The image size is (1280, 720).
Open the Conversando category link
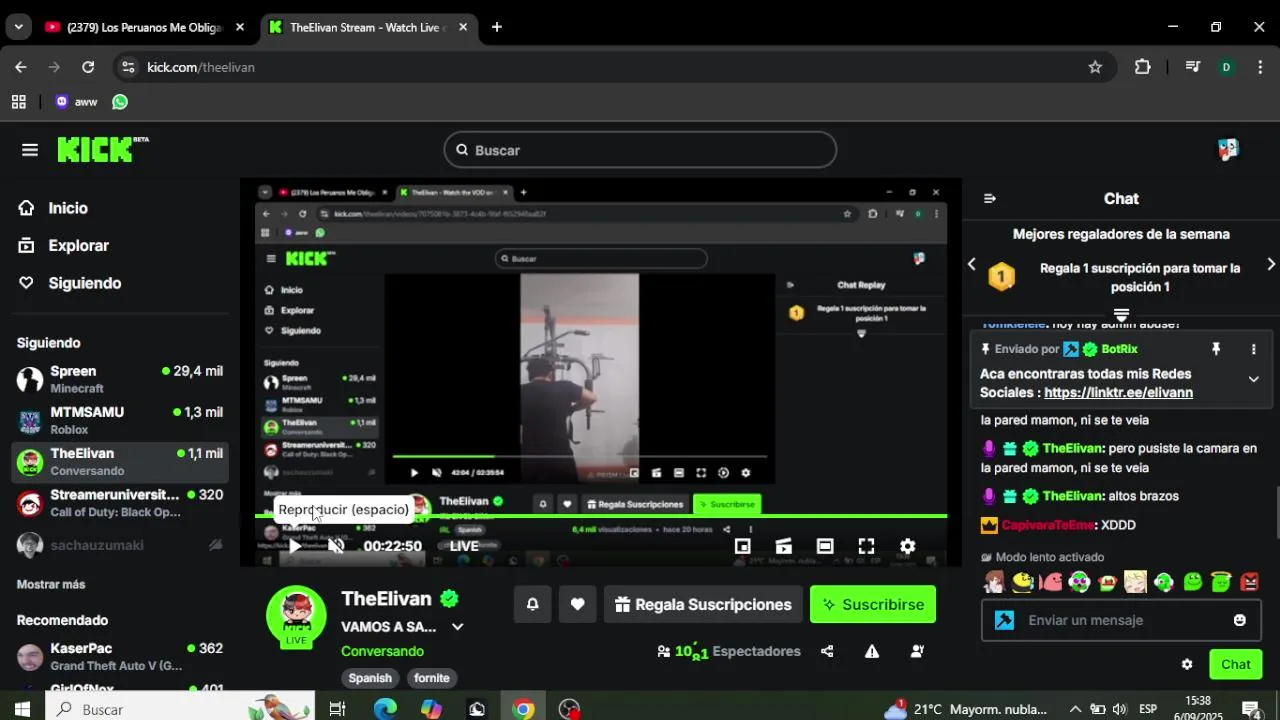coord(382,651)
